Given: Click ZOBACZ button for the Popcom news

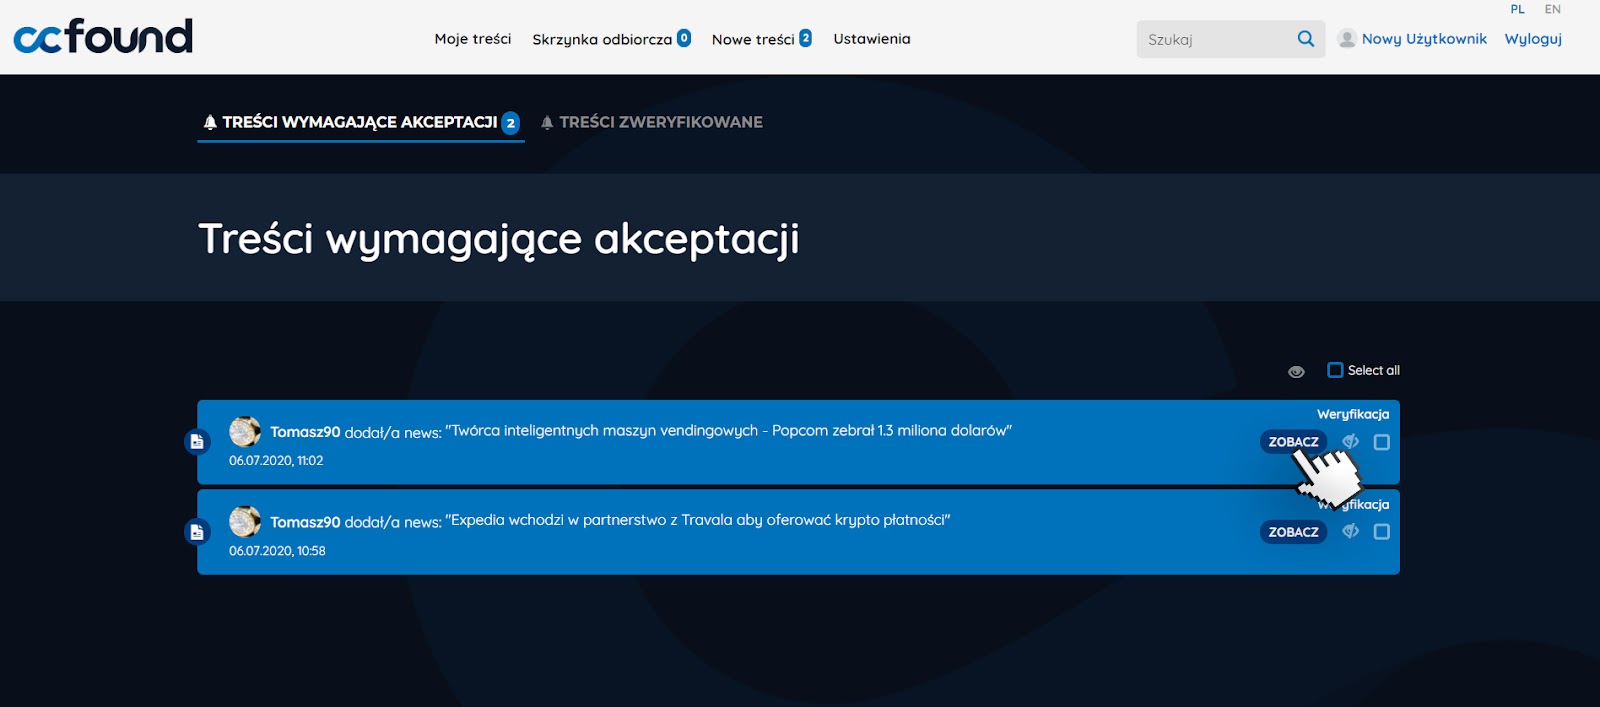Looking at the screenshot, I should click(x=1293, y=442).
